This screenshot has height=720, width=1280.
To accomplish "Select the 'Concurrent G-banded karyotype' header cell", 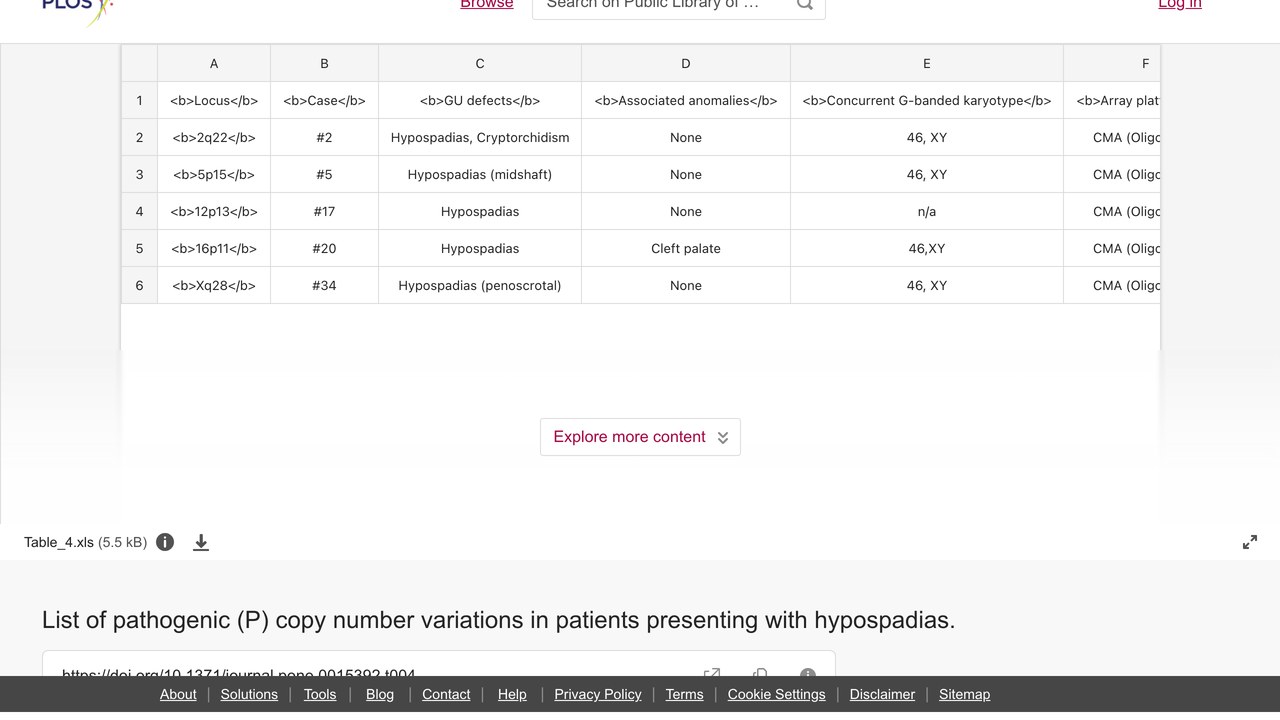I will 927,100.
